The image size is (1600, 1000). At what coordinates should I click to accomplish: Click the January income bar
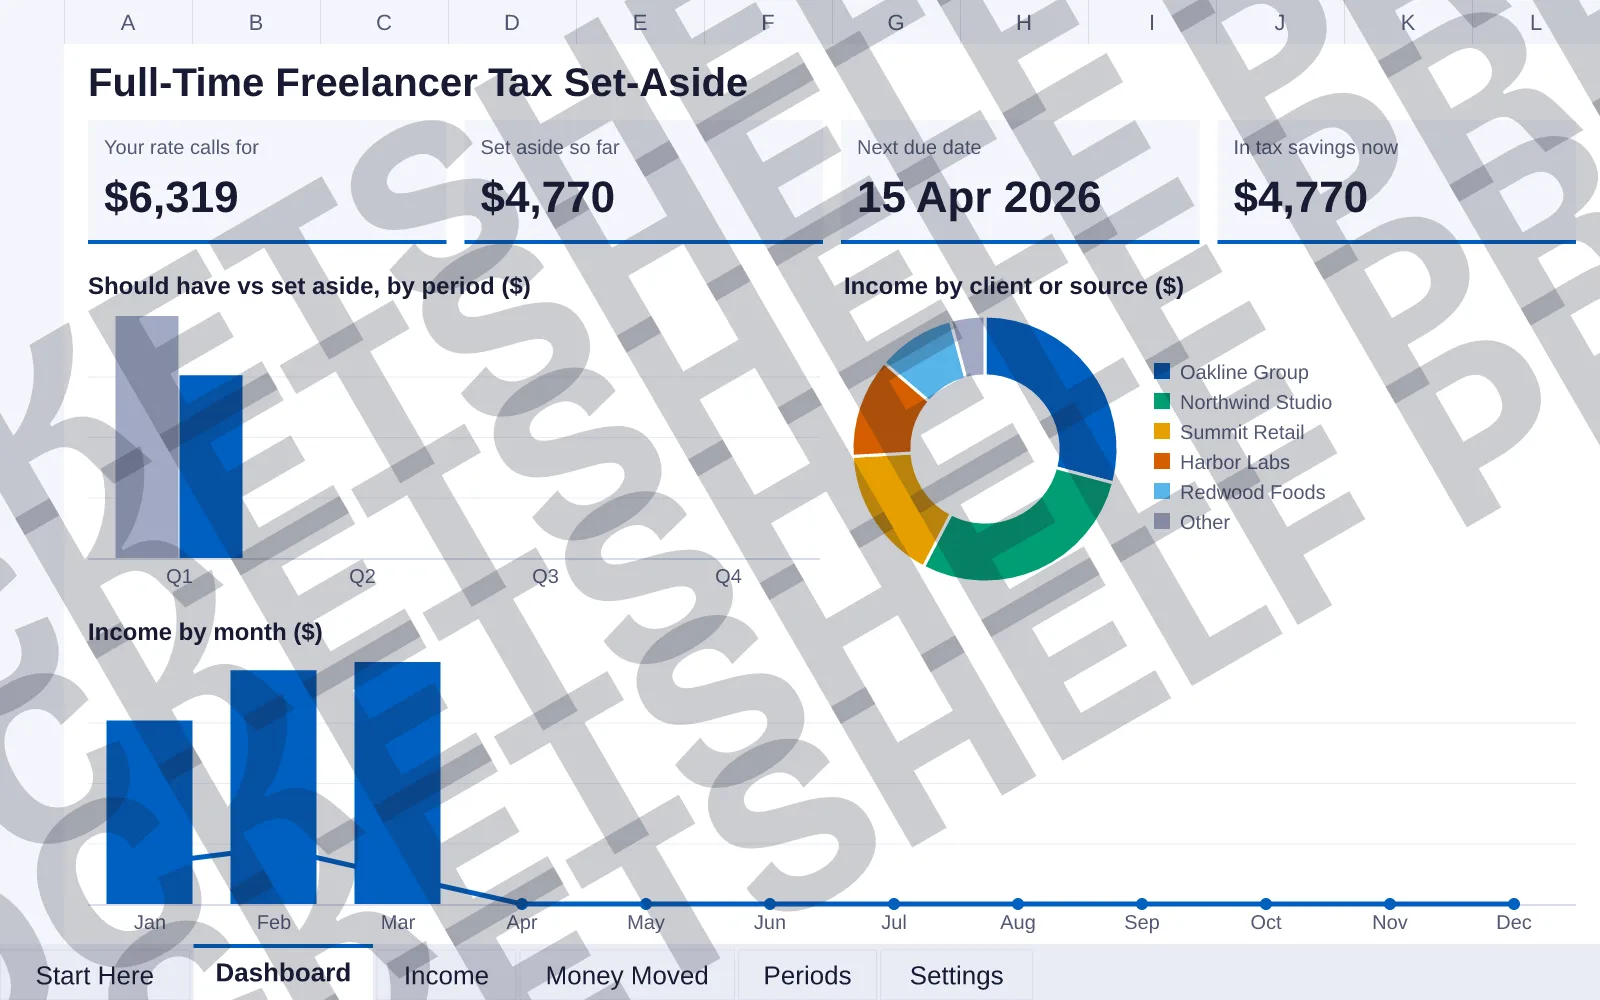tap(149, 812)
